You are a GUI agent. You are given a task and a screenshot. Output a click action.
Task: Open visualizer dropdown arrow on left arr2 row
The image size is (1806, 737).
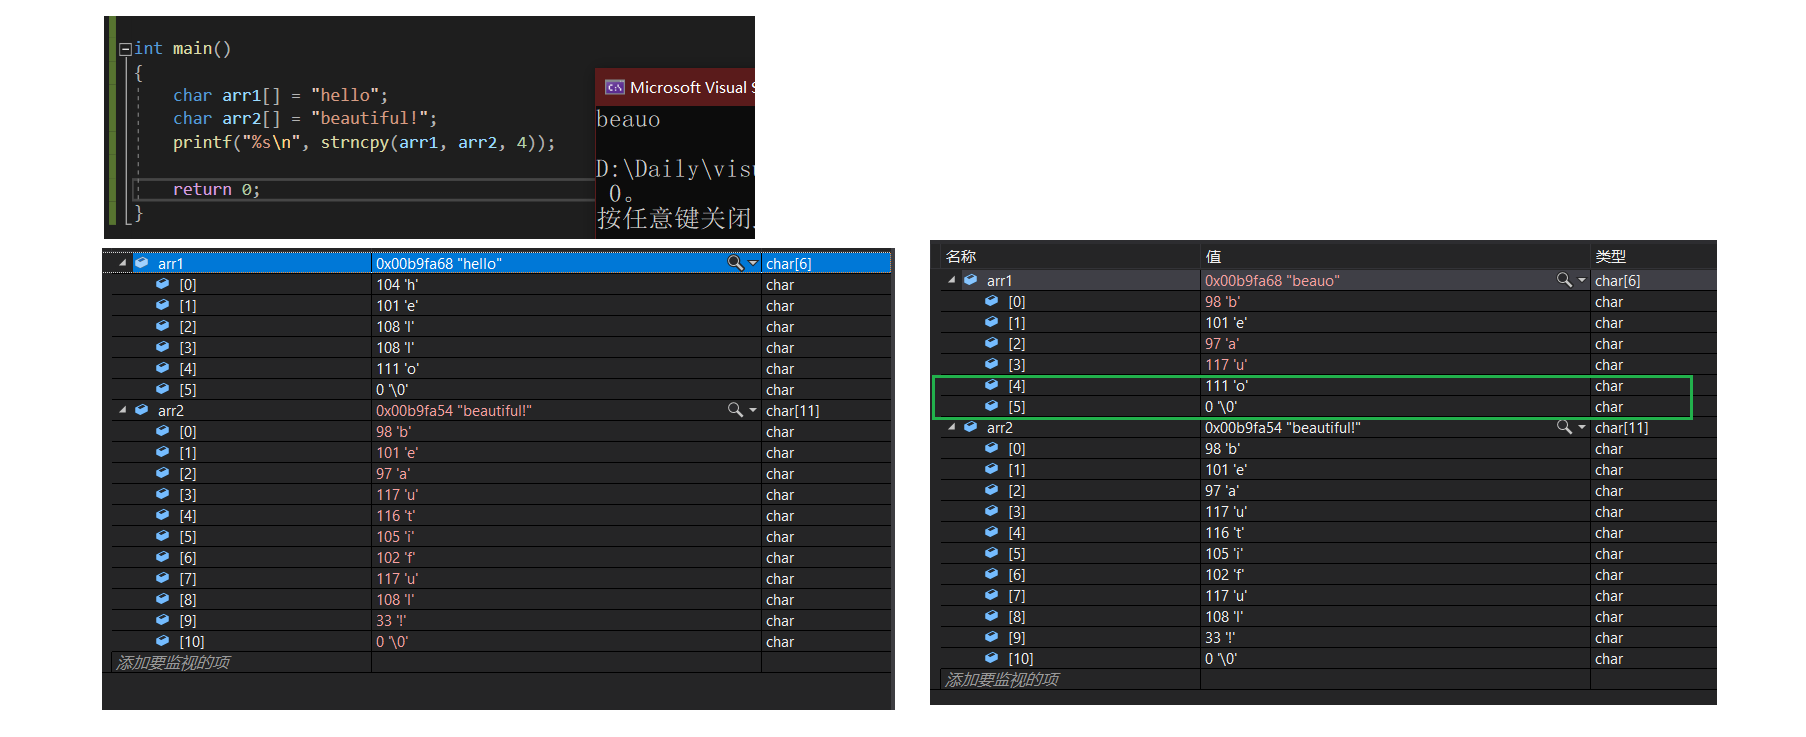[753, 410]
